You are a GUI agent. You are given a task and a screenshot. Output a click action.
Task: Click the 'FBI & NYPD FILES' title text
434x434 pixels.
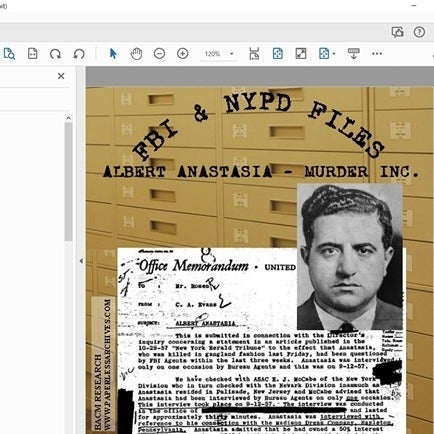258,127
